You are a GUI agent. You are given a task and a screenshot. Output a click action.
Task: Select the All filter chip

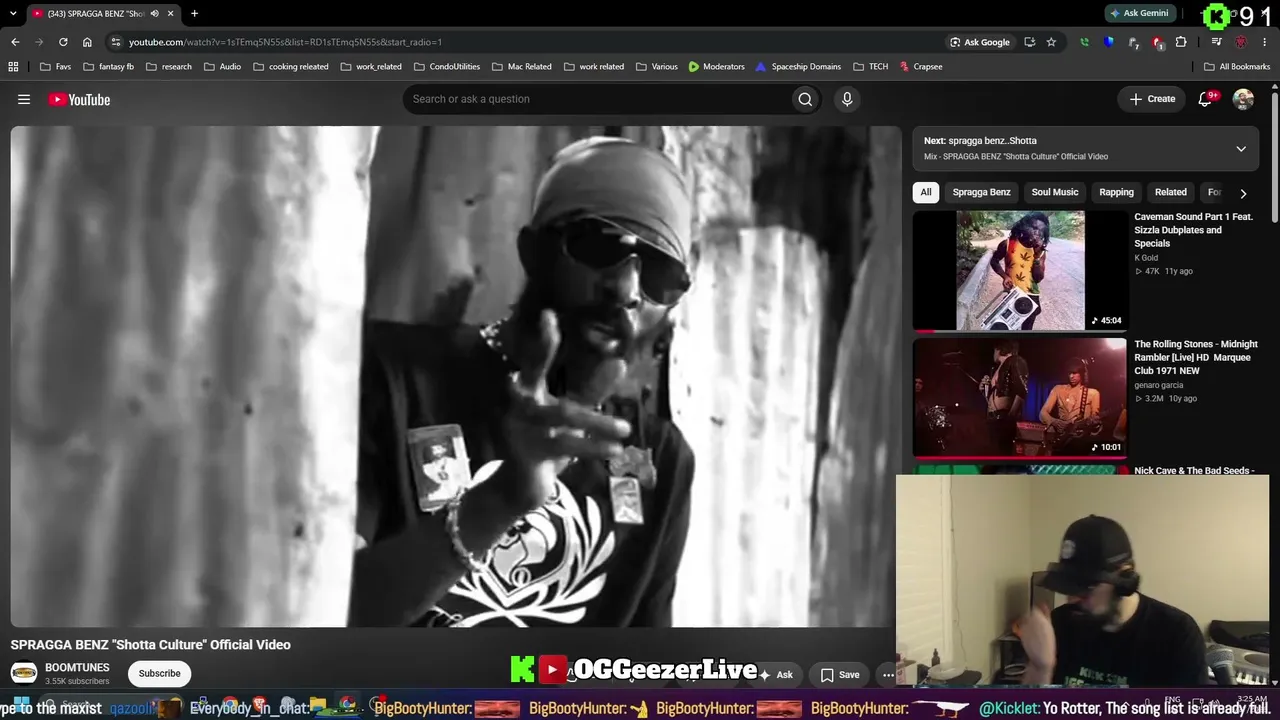click(x=926, y=192)
